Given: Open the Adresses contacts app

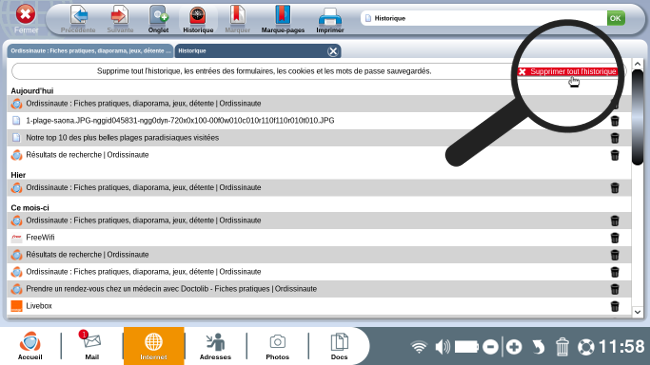Looking at the screenshot, I should [215, 346].
